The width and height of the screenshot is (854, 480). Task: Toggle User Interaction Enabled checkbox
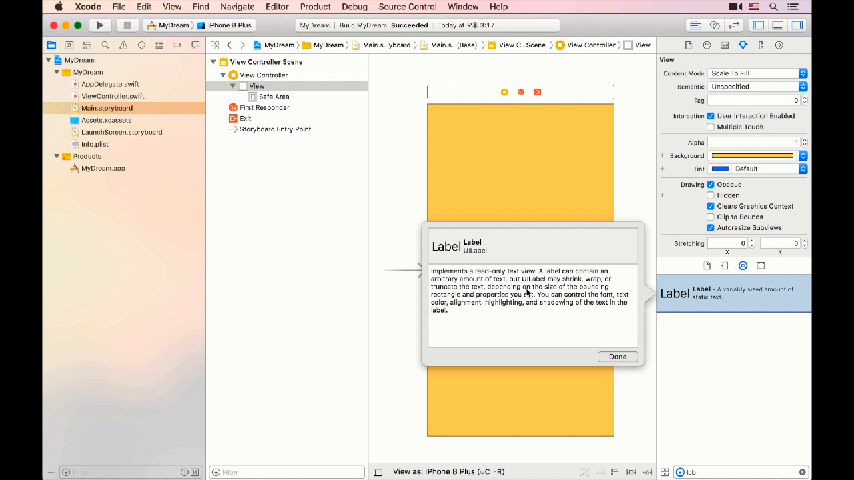click(x=711, y=116)
